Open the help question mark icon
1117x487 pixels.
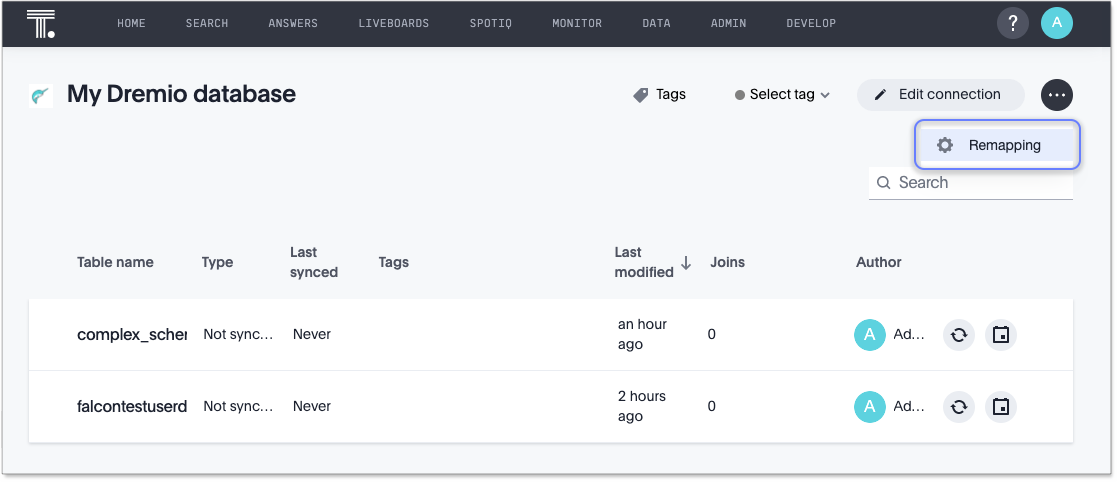coord(1012,24)
